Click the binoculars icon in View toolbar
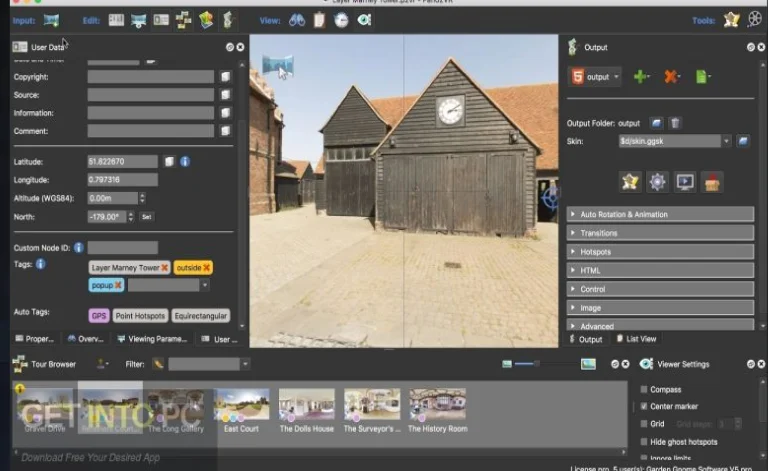This screenshot has height=471, width=768. (297, 19)
